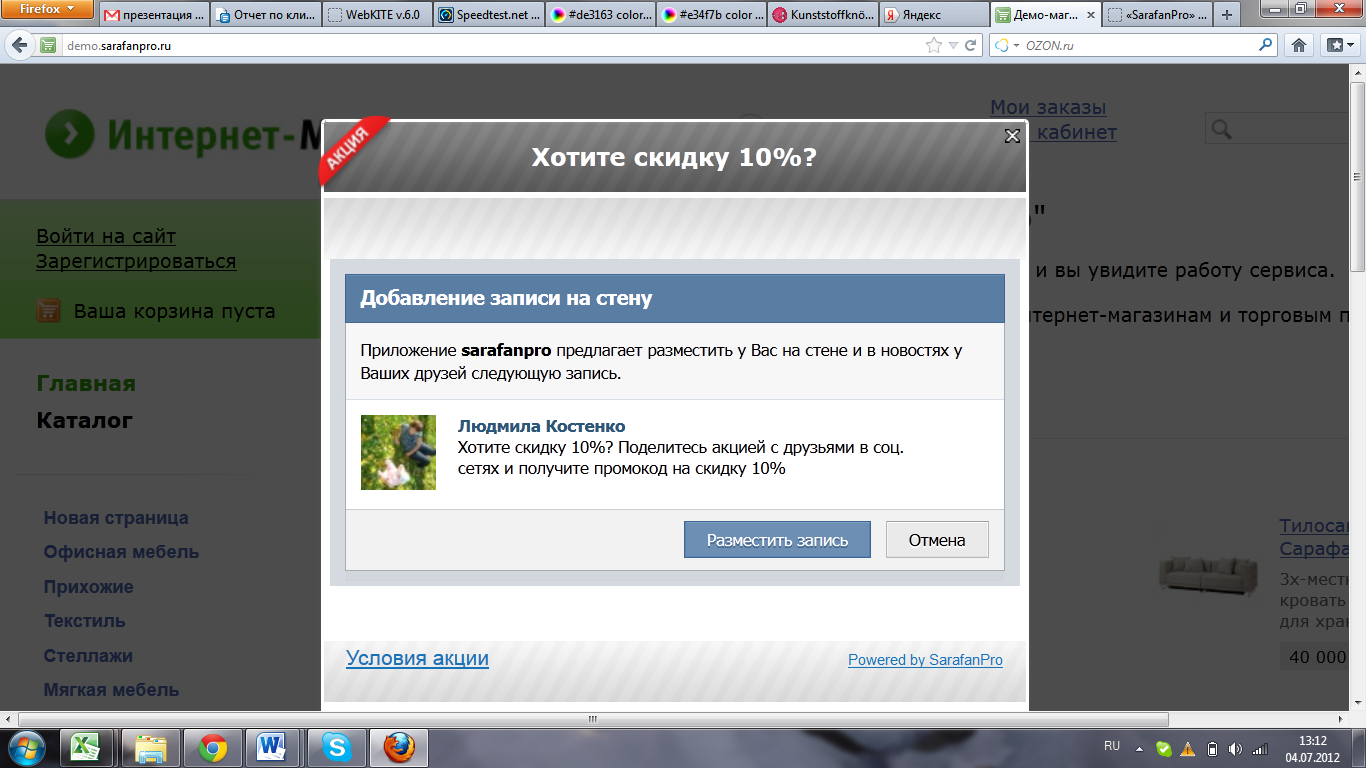
Task: Switch to the Speedtest.net tab
Action: pyautogui.click(x=489, y=15)
